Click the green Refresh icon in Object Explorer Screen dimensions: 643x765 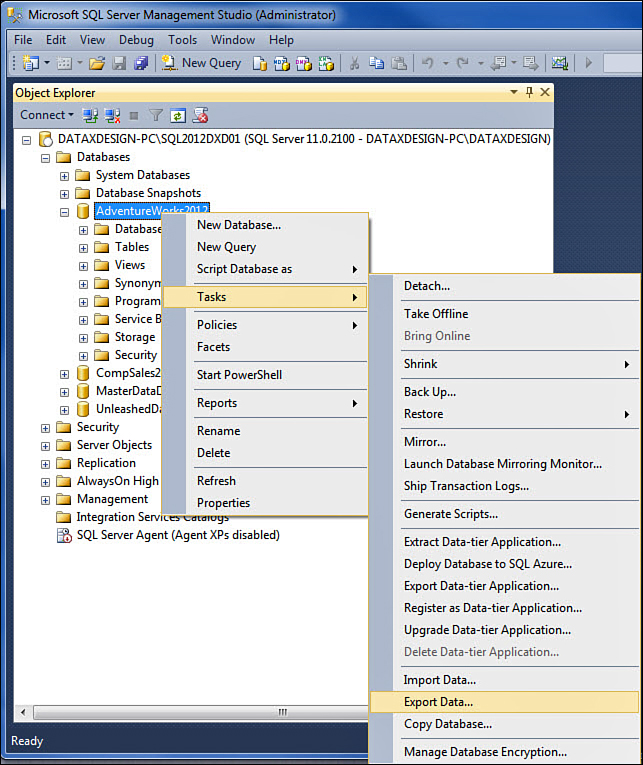click(177, 115)
